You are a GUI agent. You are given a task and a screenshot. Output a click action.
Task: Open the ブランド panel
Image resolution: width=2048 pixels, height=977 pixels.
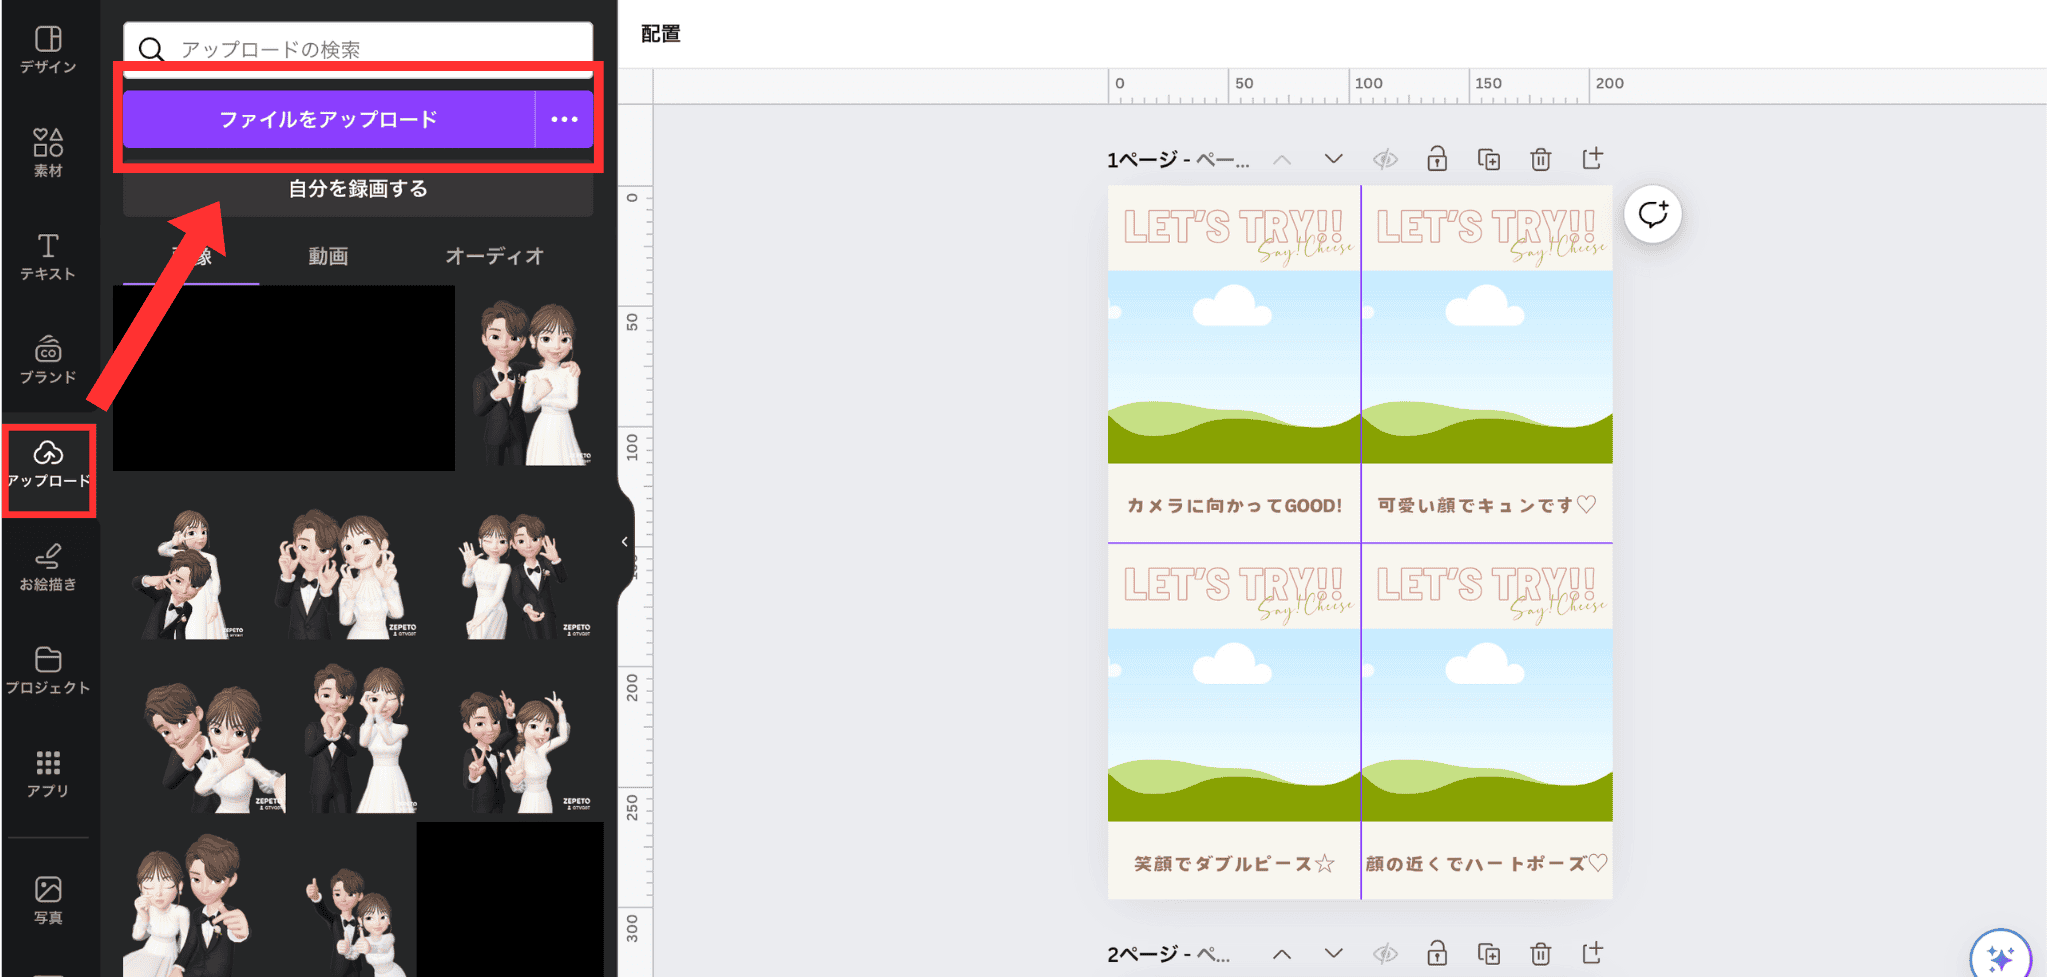click(48, 360)
